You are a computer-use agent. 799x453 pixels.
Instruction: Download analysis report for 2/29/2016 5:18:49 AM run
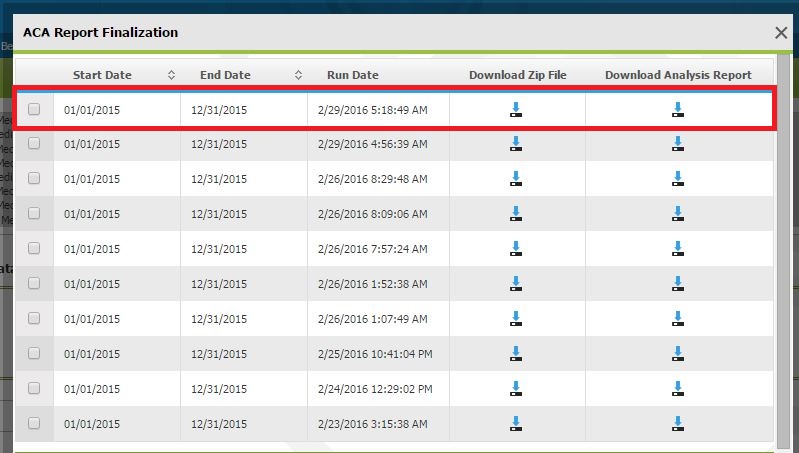click(677, 109)
